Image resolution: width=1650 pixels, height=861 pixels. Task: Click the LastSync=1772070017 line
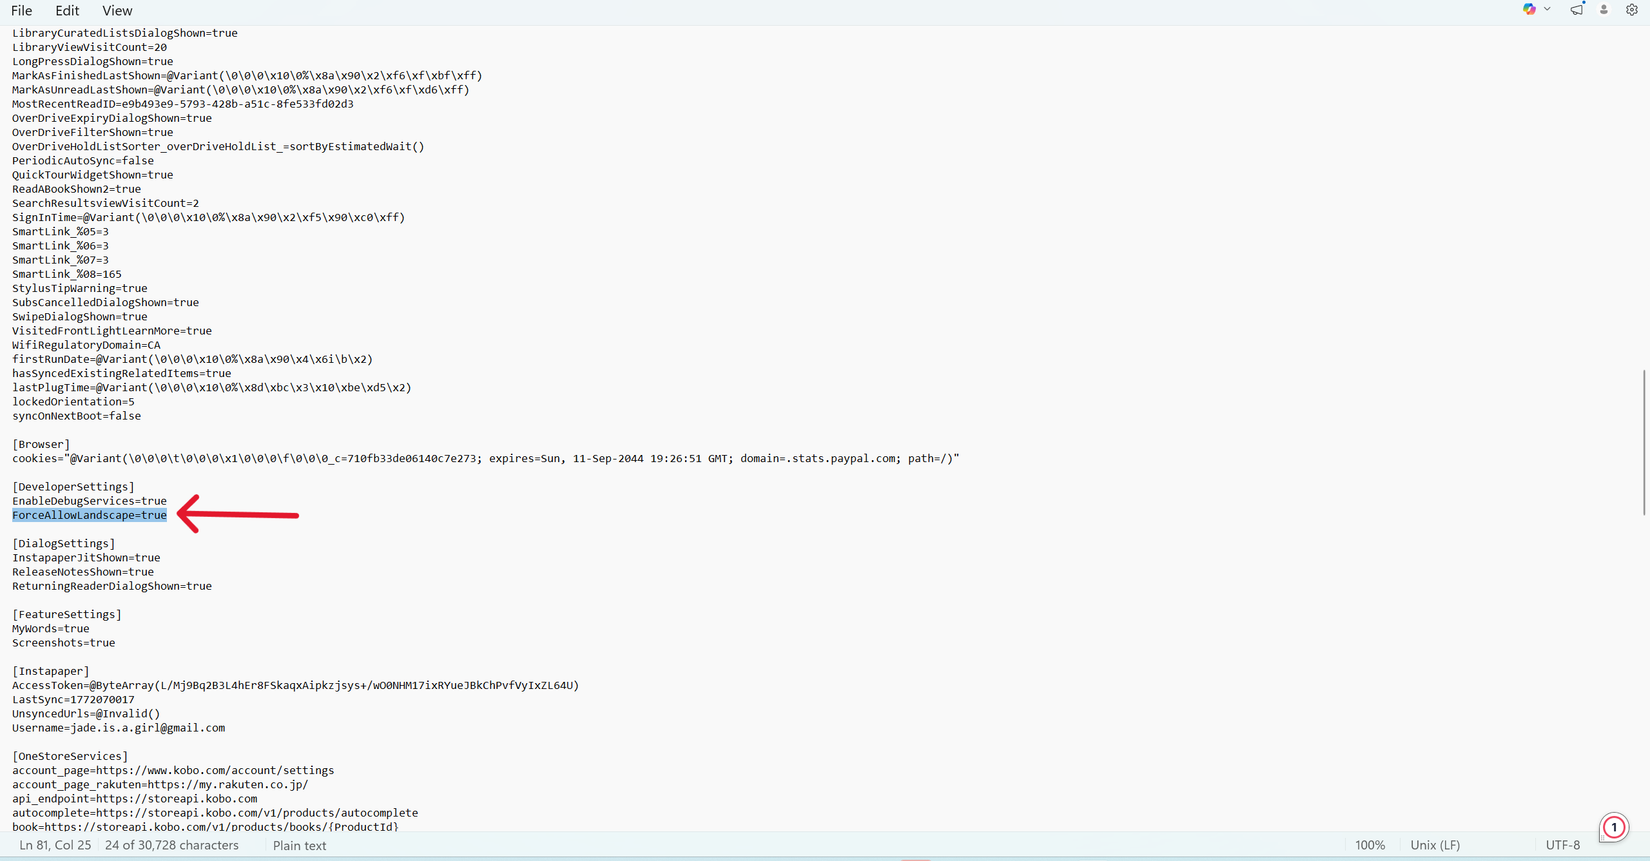pyautogui.click(x=73, y=700)
